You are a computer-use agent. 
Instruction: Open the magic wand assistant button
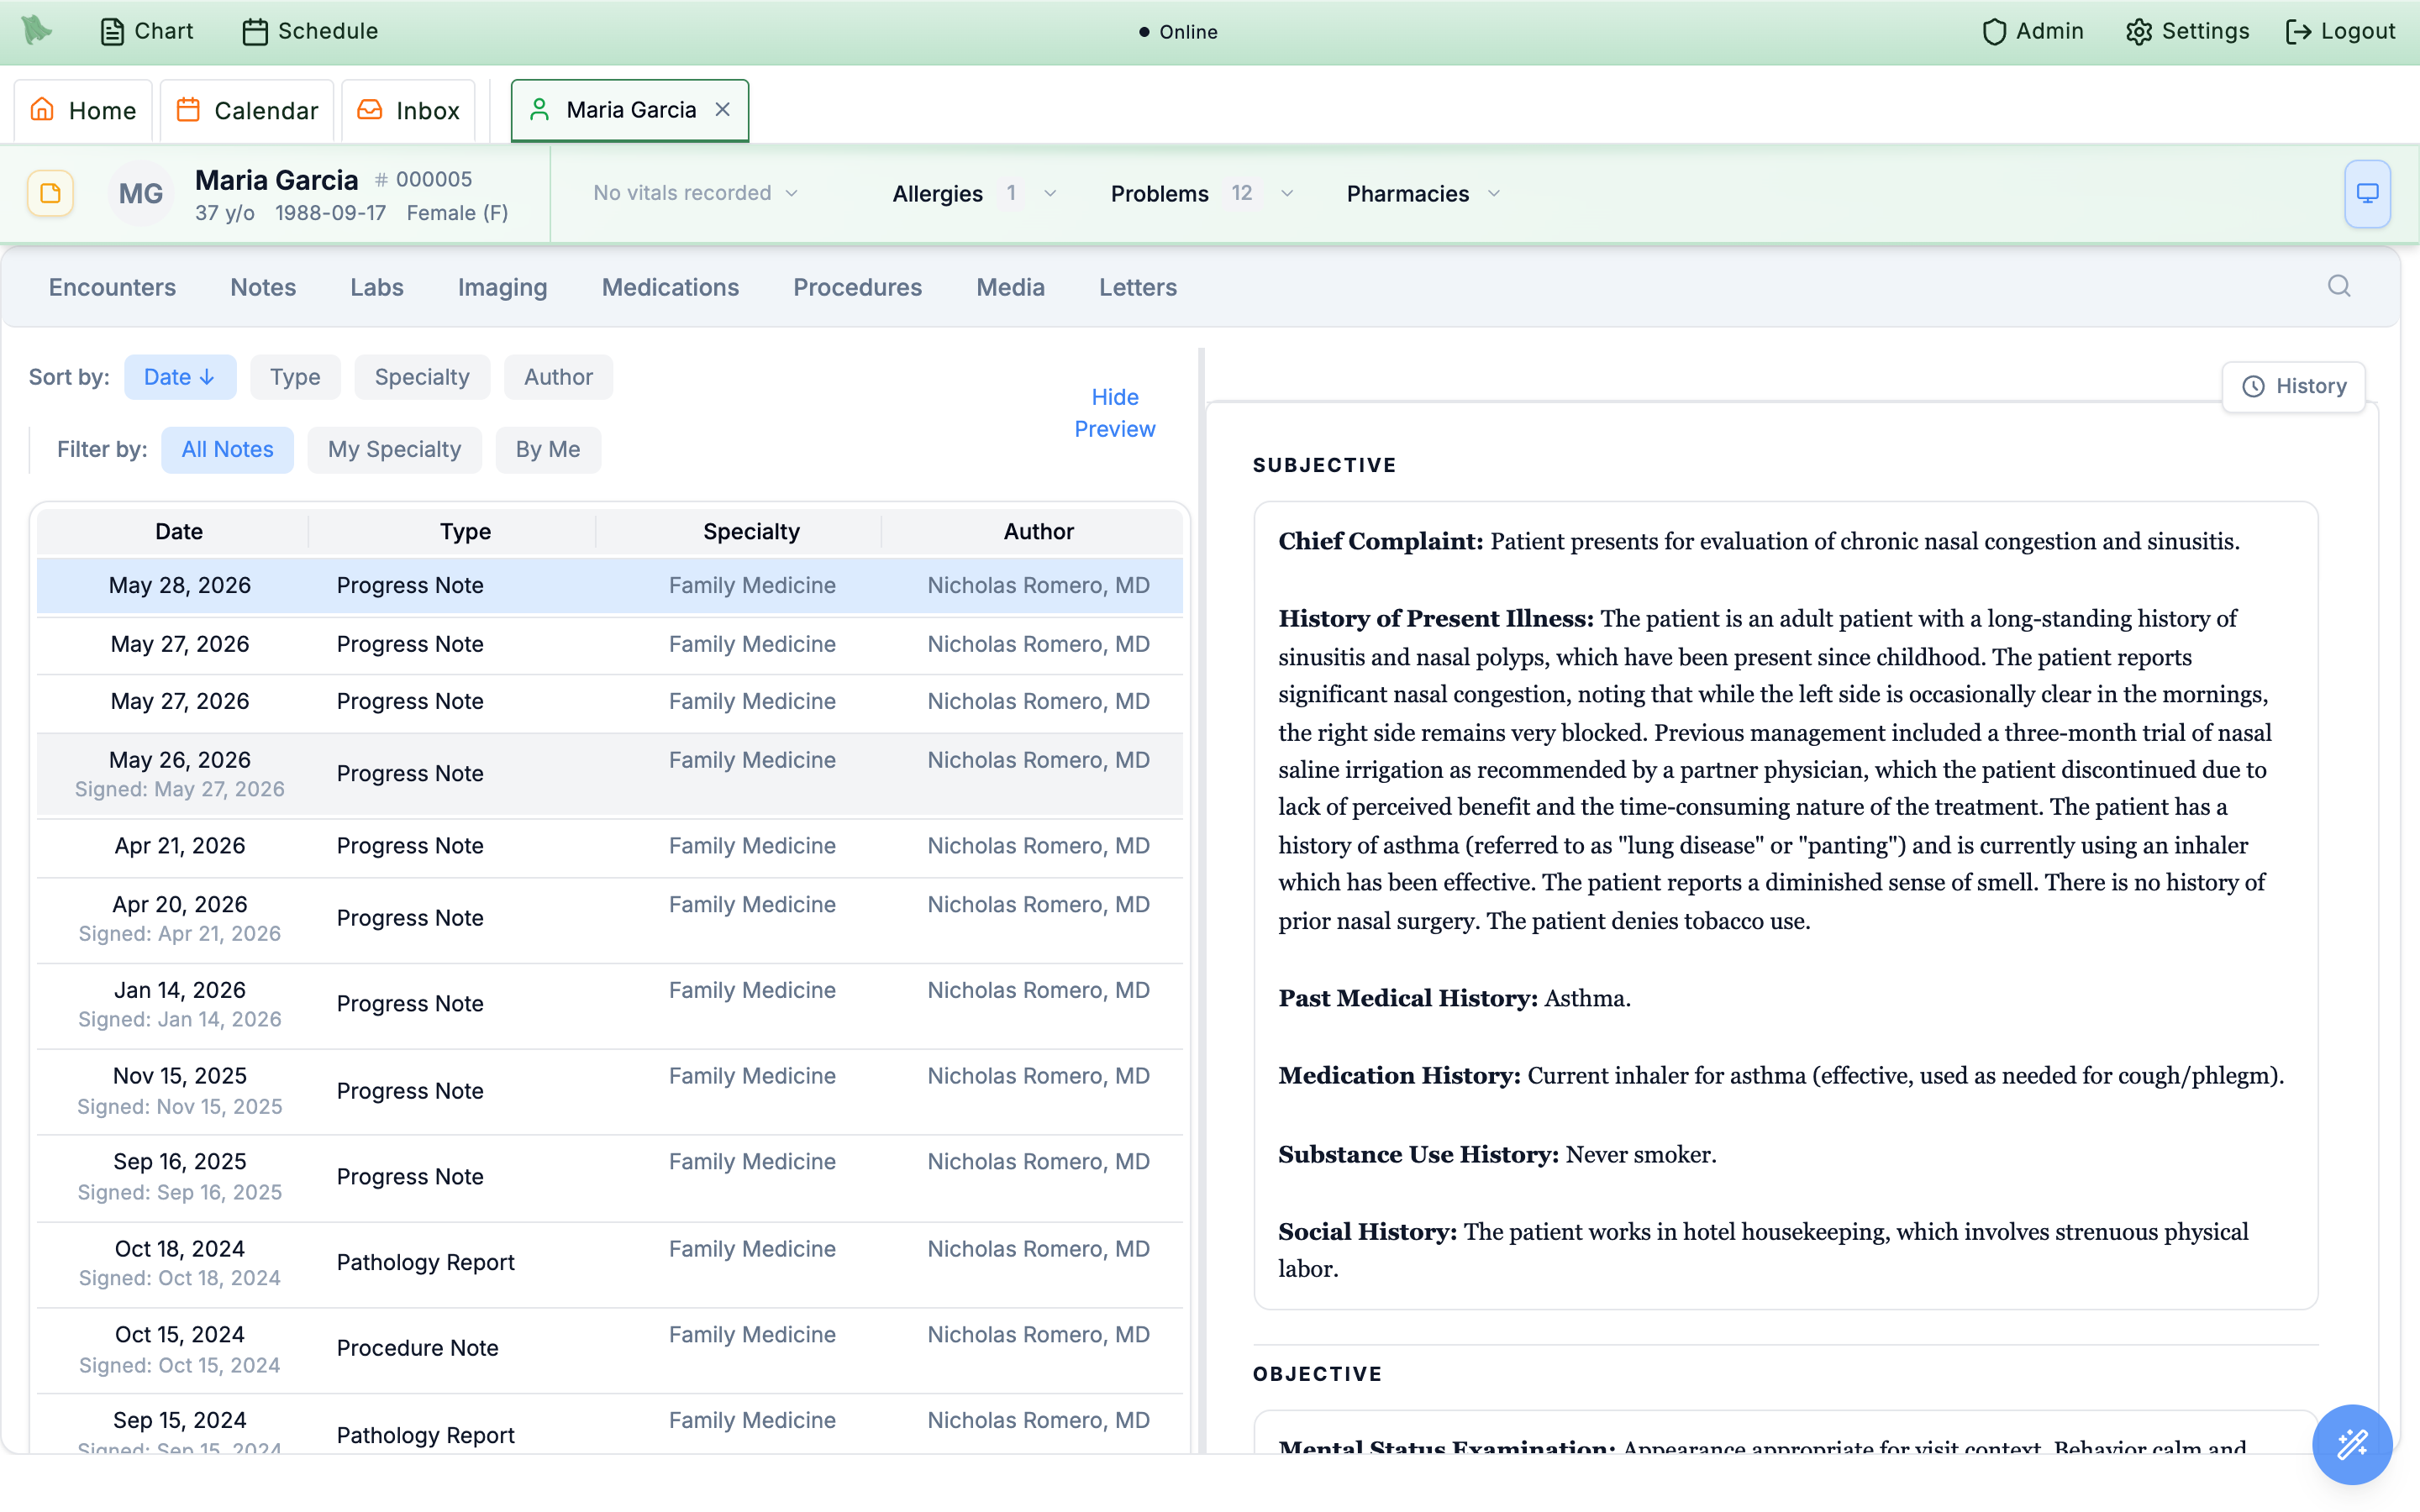click(2352, 1444)
